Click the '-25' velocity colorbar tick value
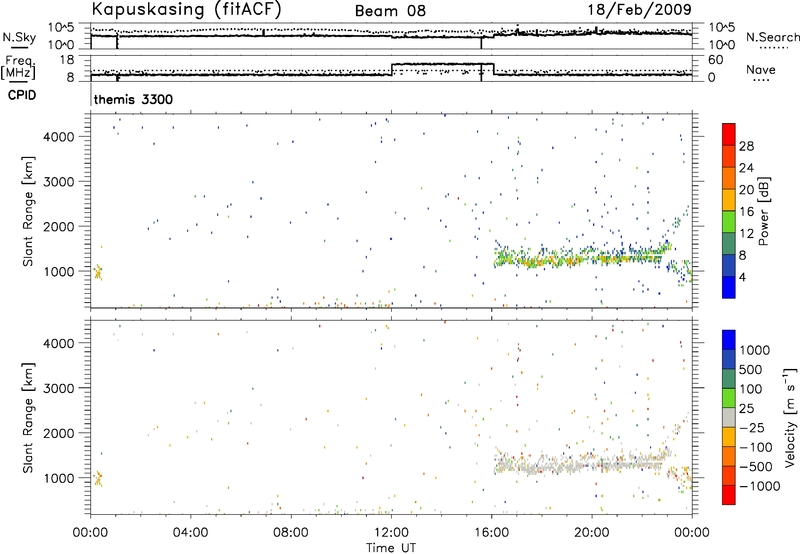Image resolution: width=800 pixels, height=554 pixels. (751, 428)
